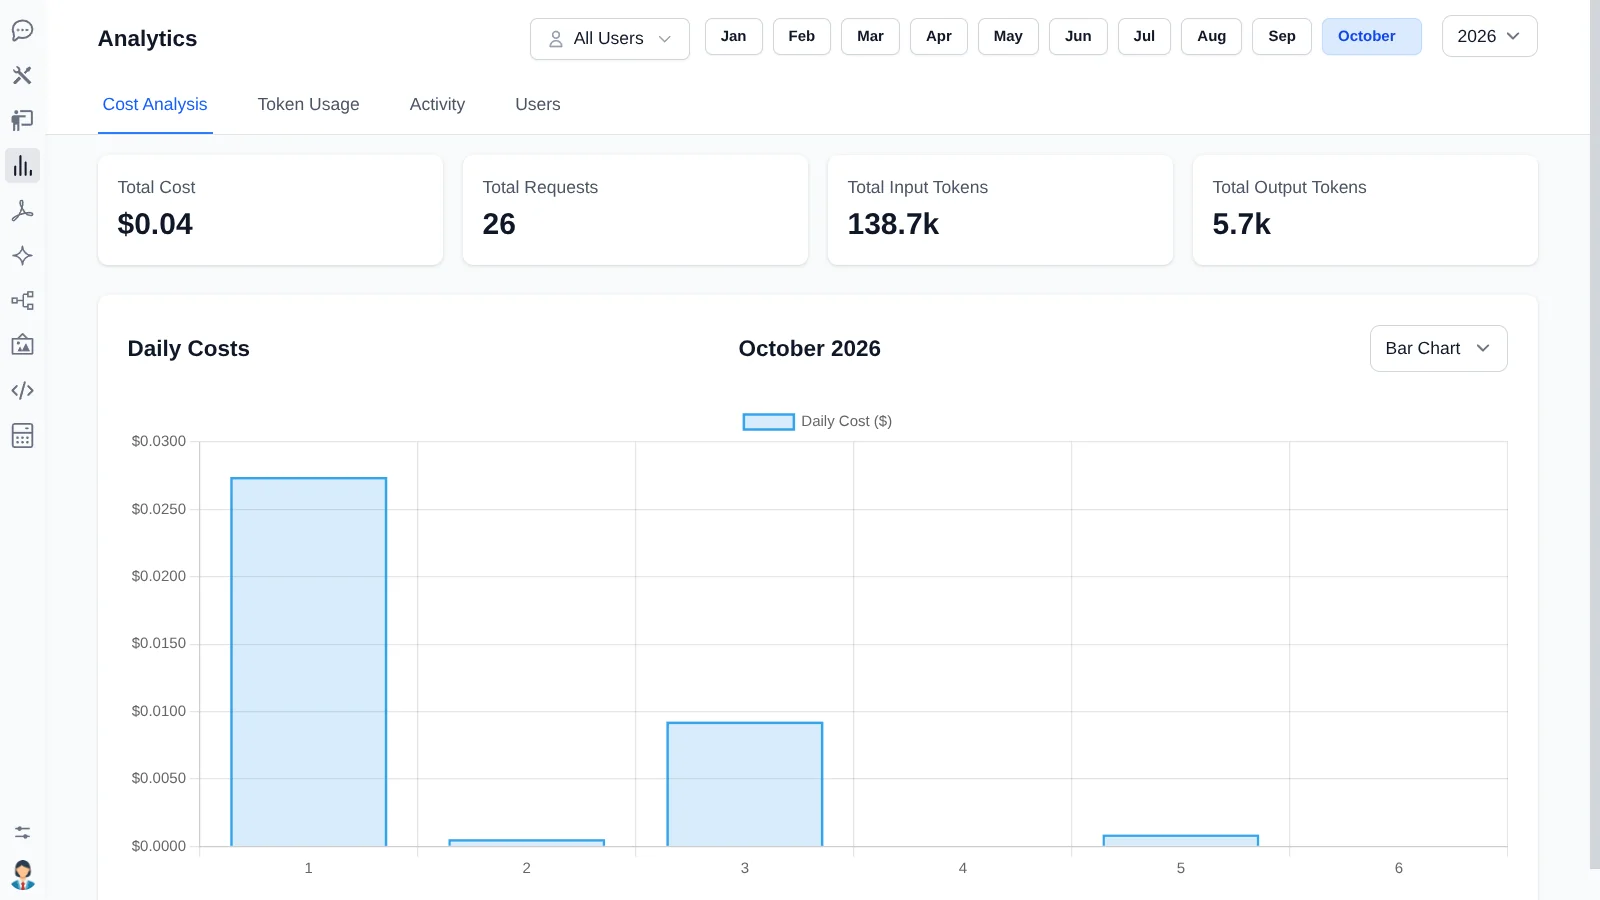Viewport: 1600px width, 900px height.
Task: Open the code brackets icon in sidebar
Action: coord(22,390)
